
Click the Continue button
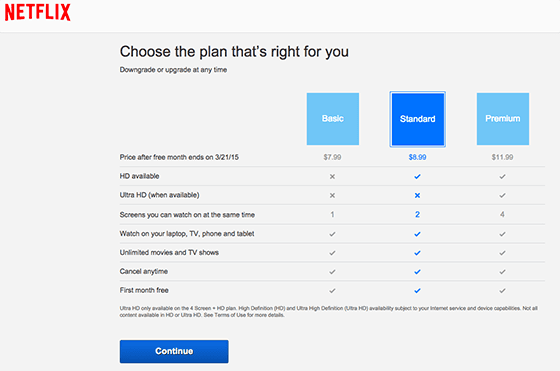click(174, 351)
